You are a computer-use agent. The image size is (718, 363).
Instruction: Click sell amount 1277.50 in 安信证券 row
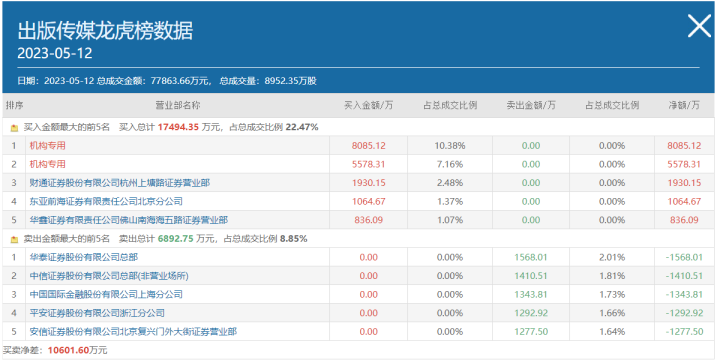(x=531, y=331)
